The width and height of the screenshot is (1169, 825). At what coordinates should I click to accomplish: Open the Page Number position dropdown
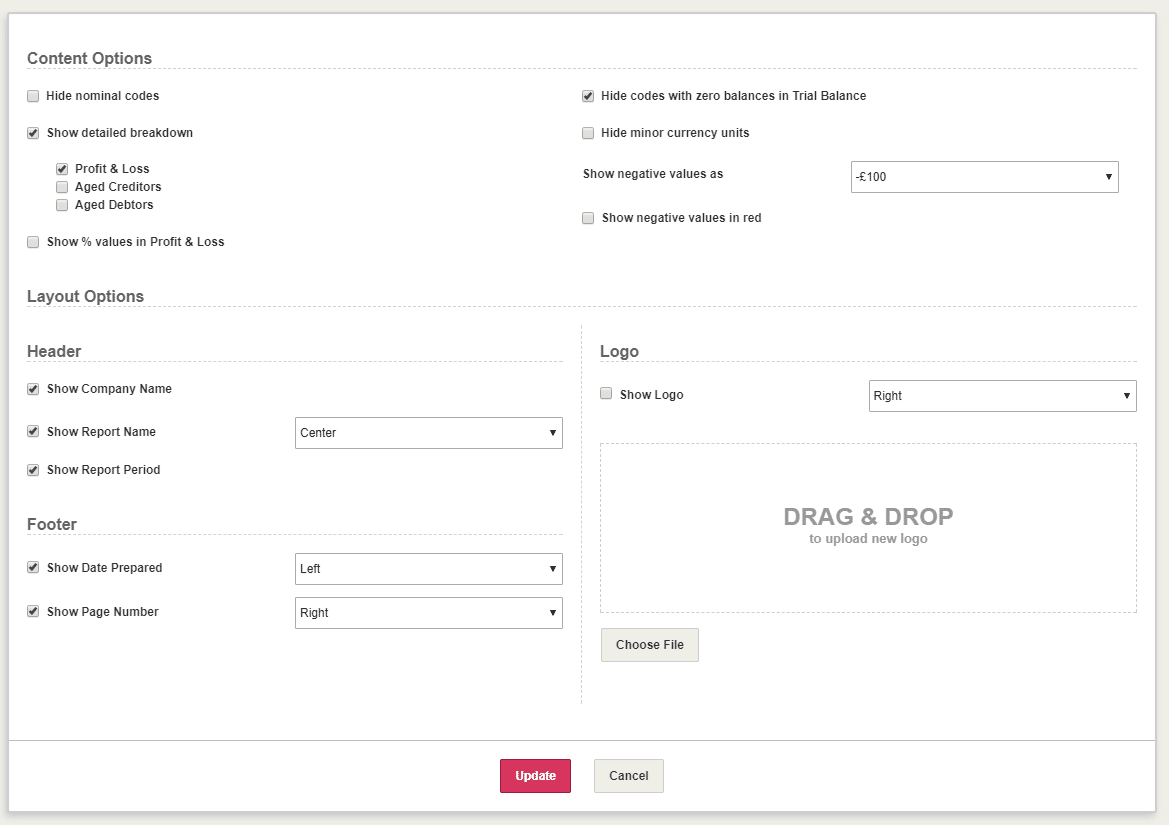428,613
